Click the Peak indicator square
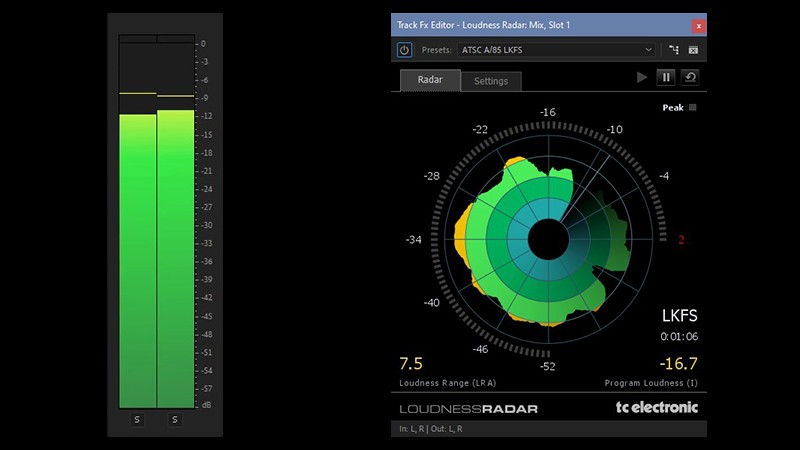 point(692,108)
